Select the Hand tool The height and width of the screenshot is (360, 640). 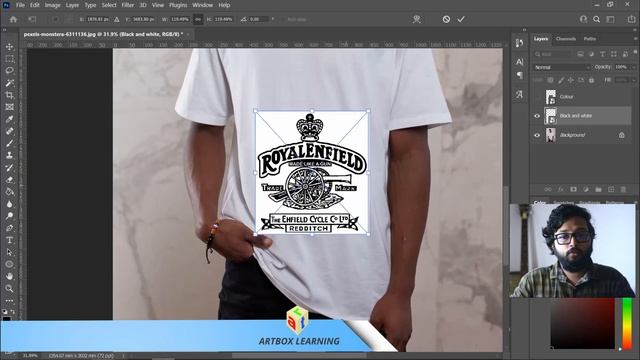point(9,276)
